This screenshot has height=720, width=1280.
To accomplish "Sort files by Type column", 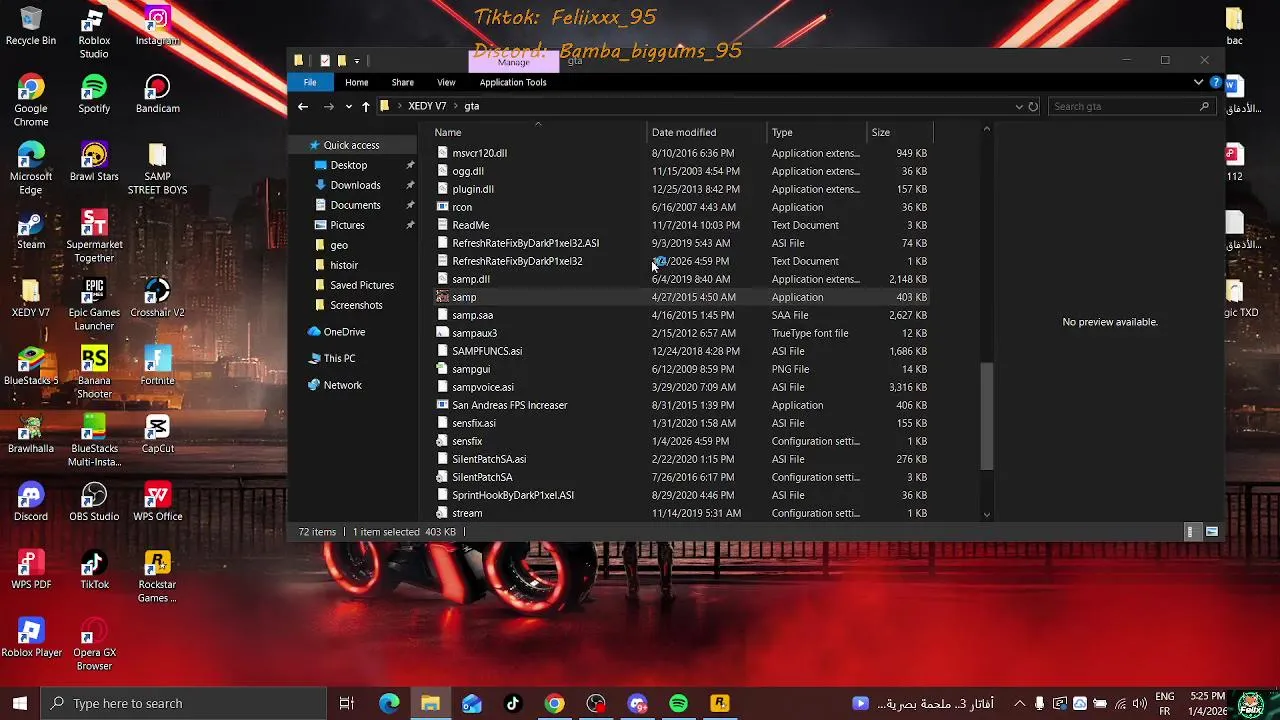I will [x=816, y=132].
